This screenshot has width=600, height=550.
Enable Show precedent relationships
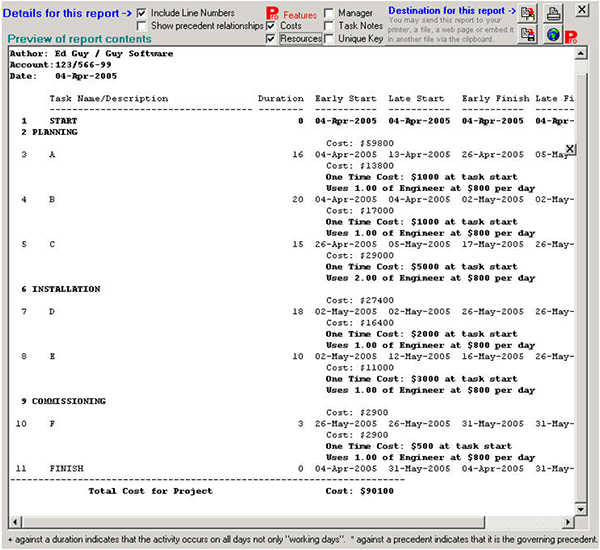(141, 26)
